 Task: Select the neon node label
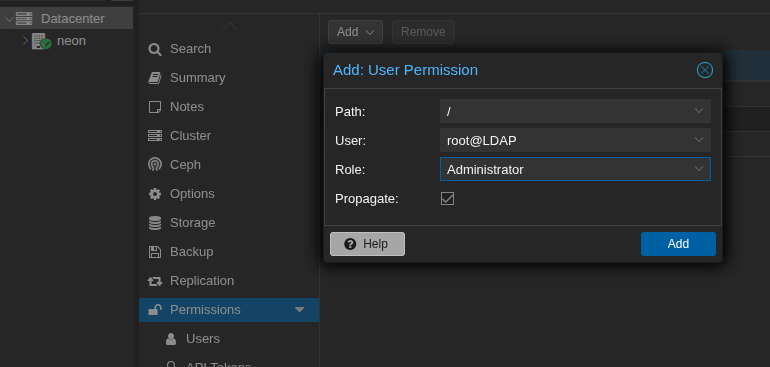pos(71,41)
